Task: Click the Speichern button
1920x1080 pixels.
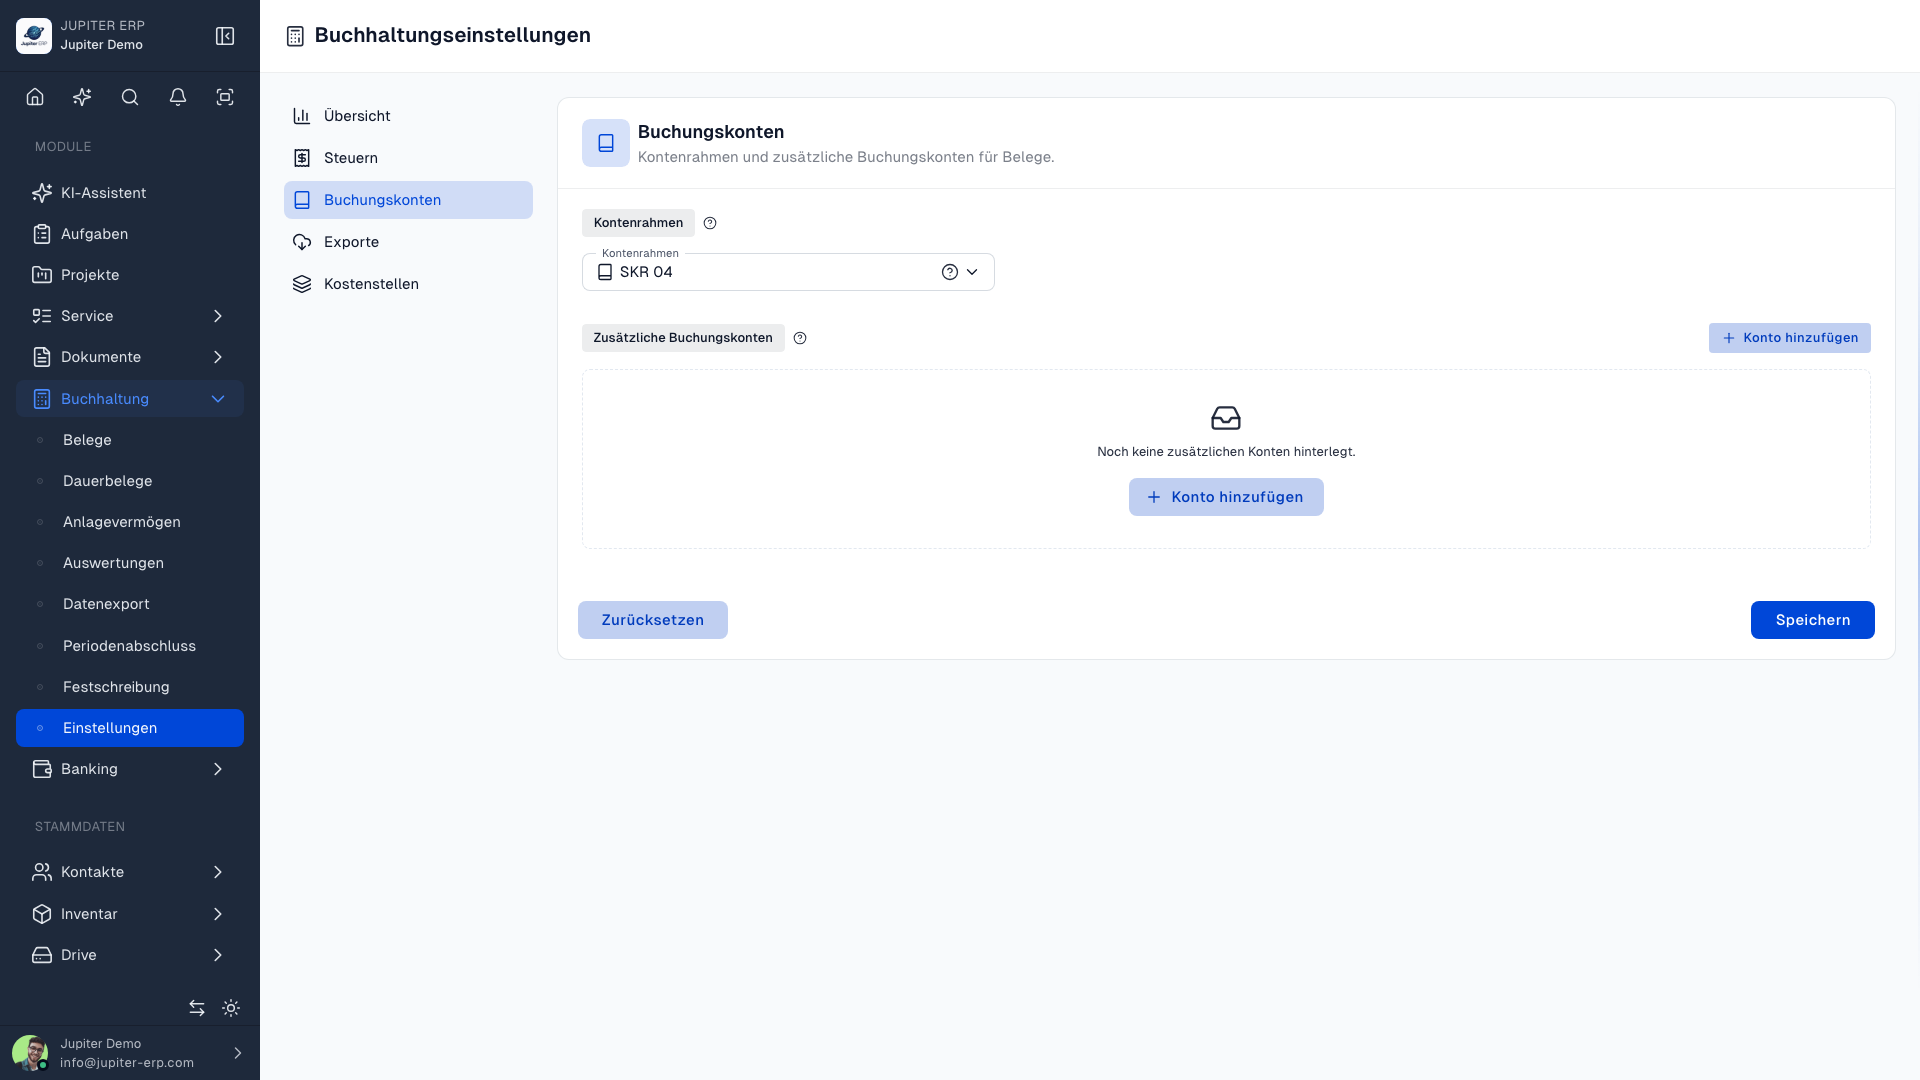Action: click(x=1812, y=620)
